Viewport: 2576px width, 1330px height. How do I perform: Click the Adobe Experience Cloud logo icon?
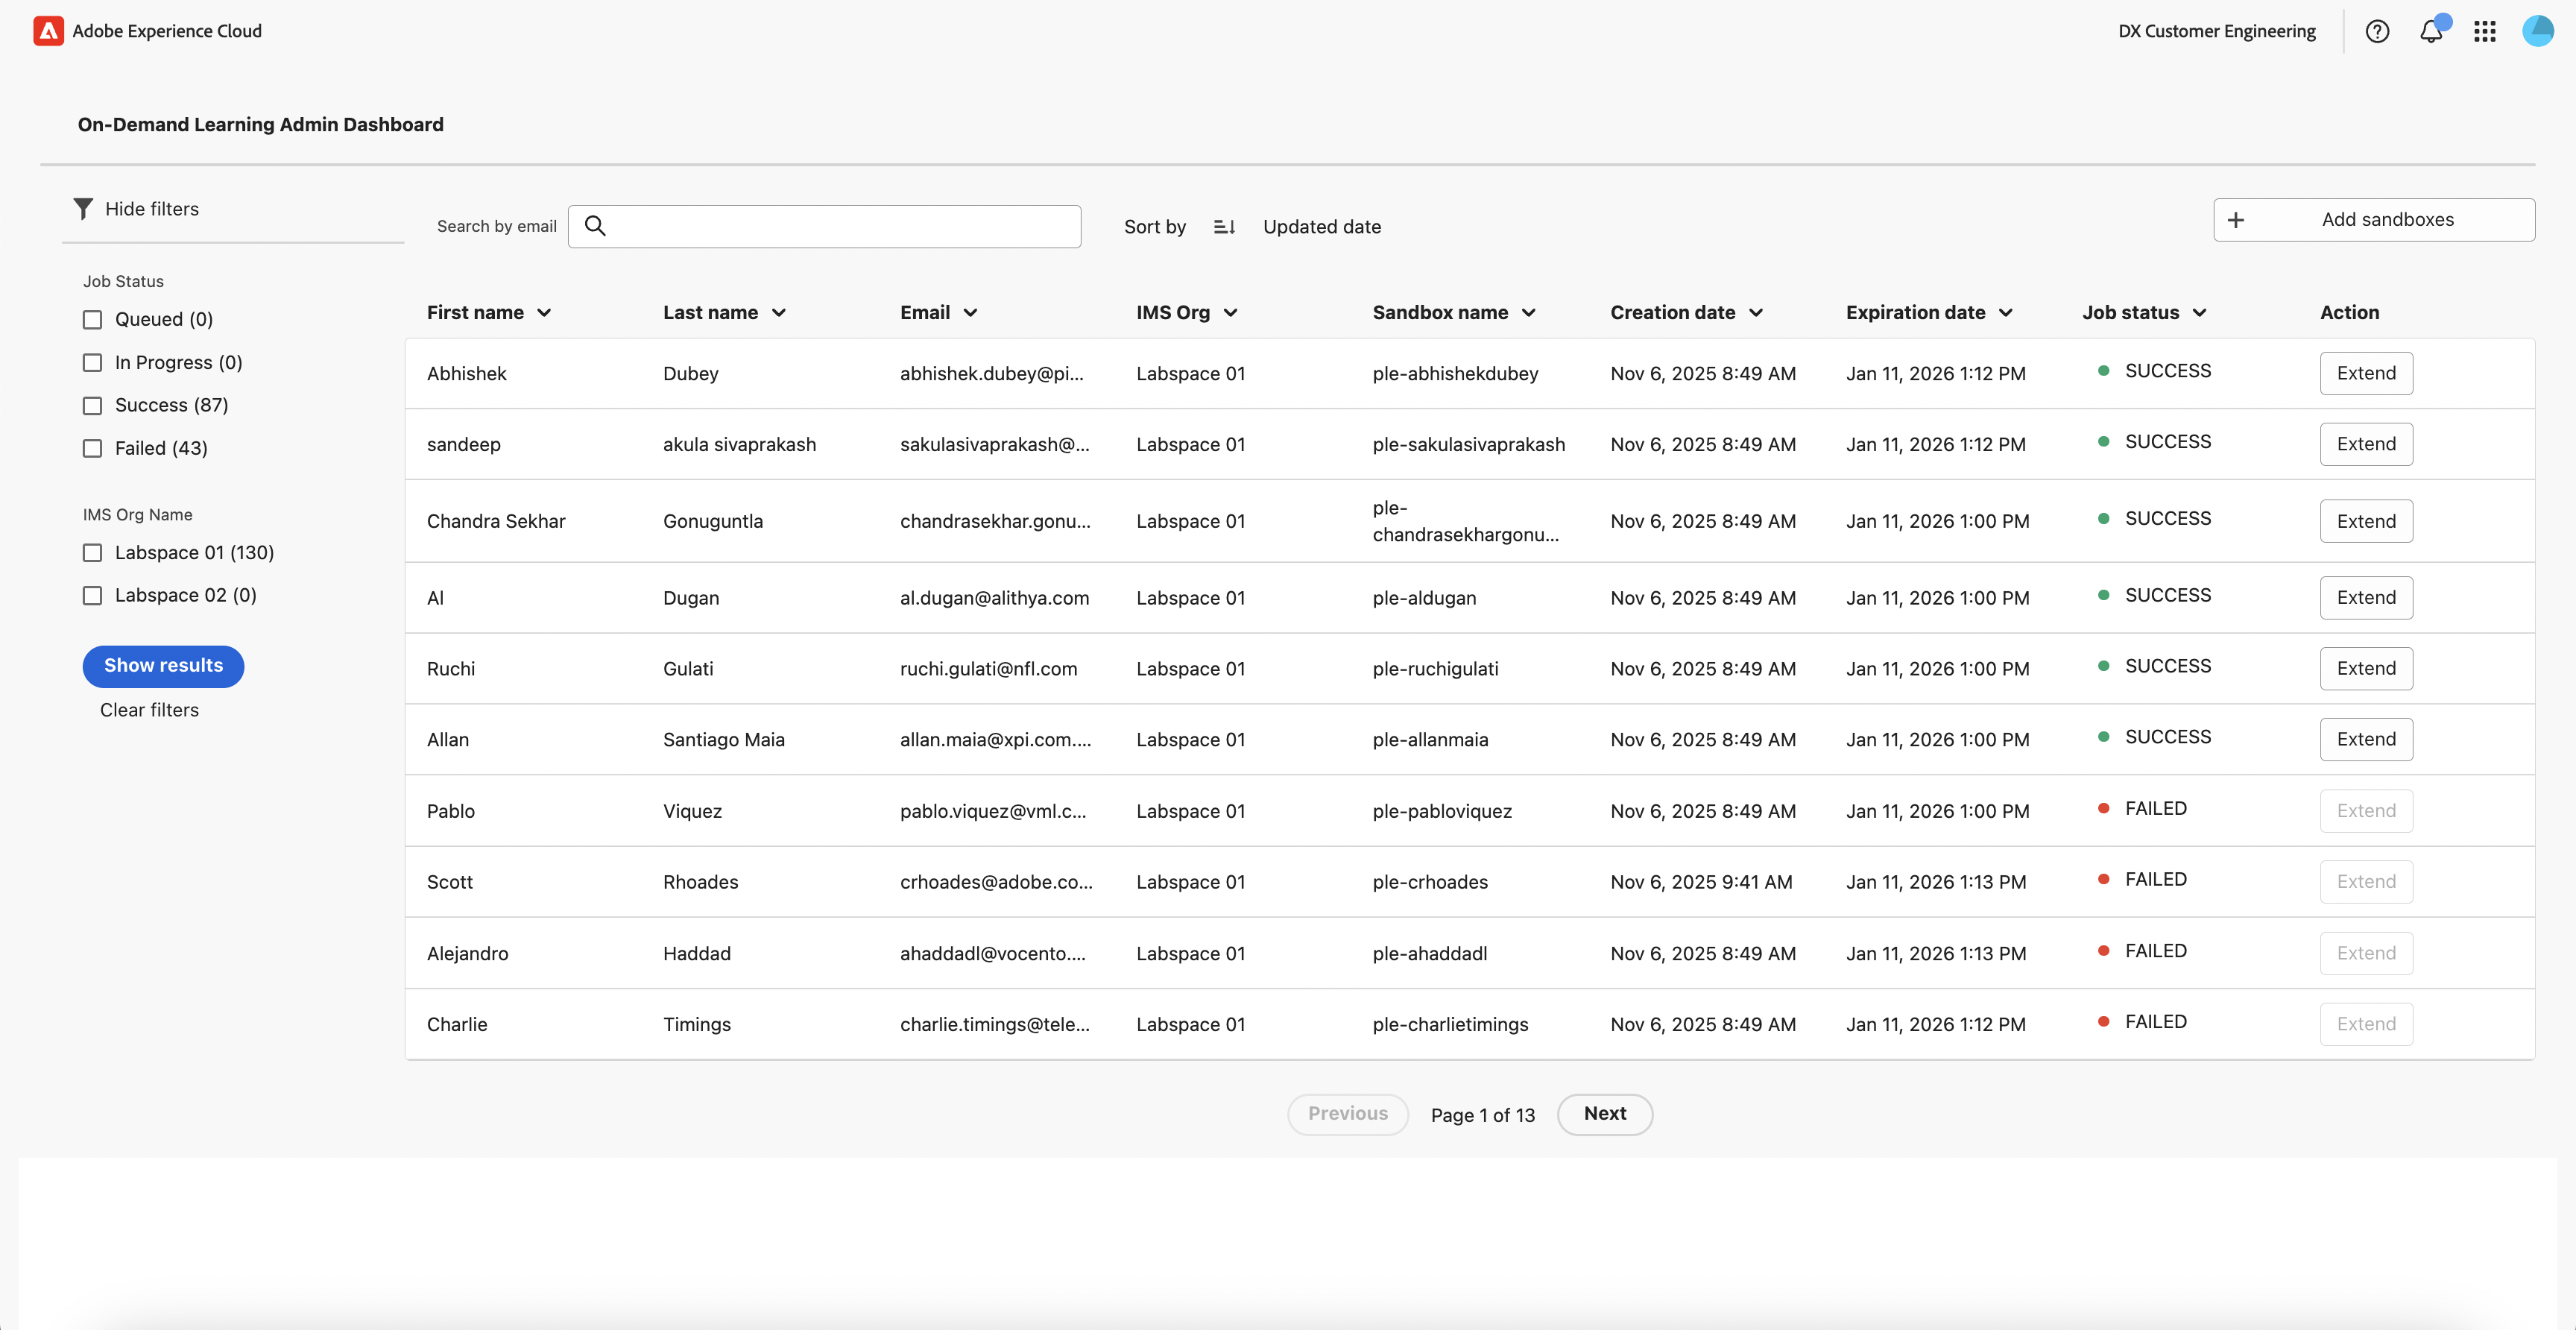point(48,31)
